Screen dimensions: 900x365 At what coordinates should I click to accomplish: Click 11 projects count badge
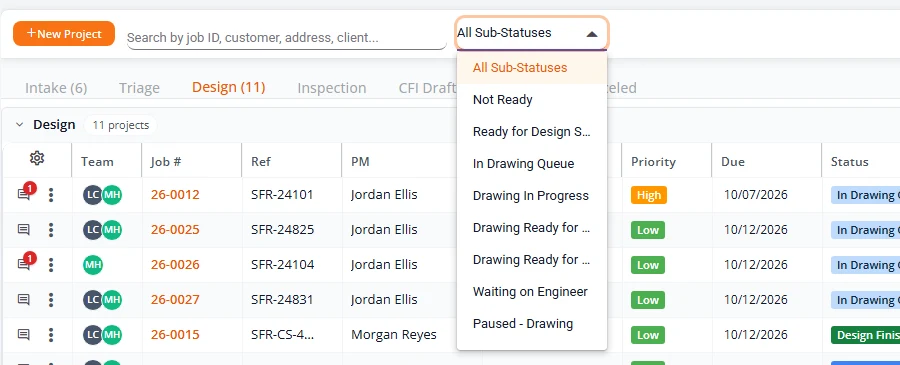tap(121, 125)
